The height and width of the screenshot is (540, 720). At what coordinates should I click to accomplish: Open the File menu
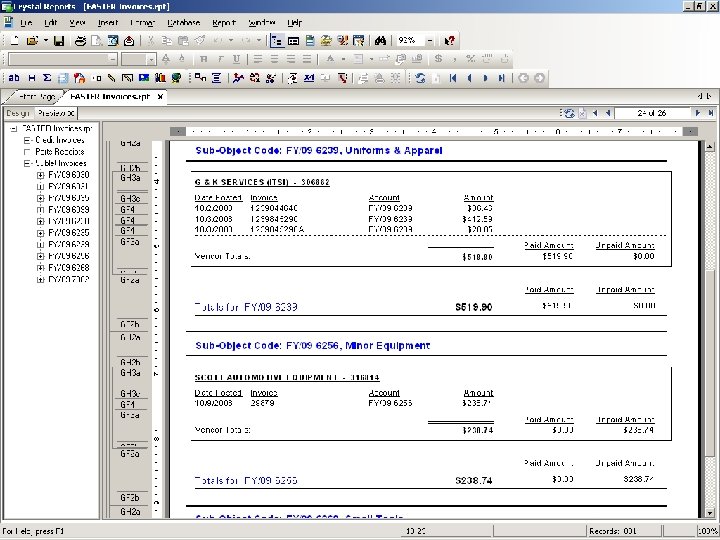click(25, 22)
